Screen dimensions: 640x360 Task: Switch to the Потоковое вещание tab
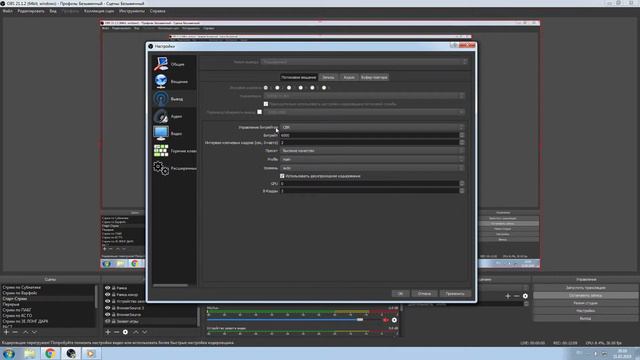pos(299,77)
